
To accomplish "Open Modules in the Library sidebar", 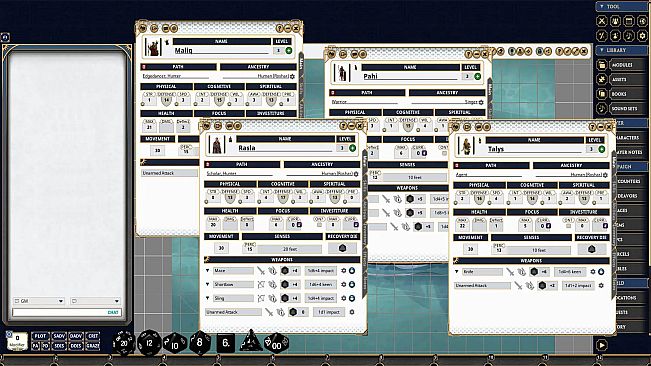I will (x=621, y=65).
